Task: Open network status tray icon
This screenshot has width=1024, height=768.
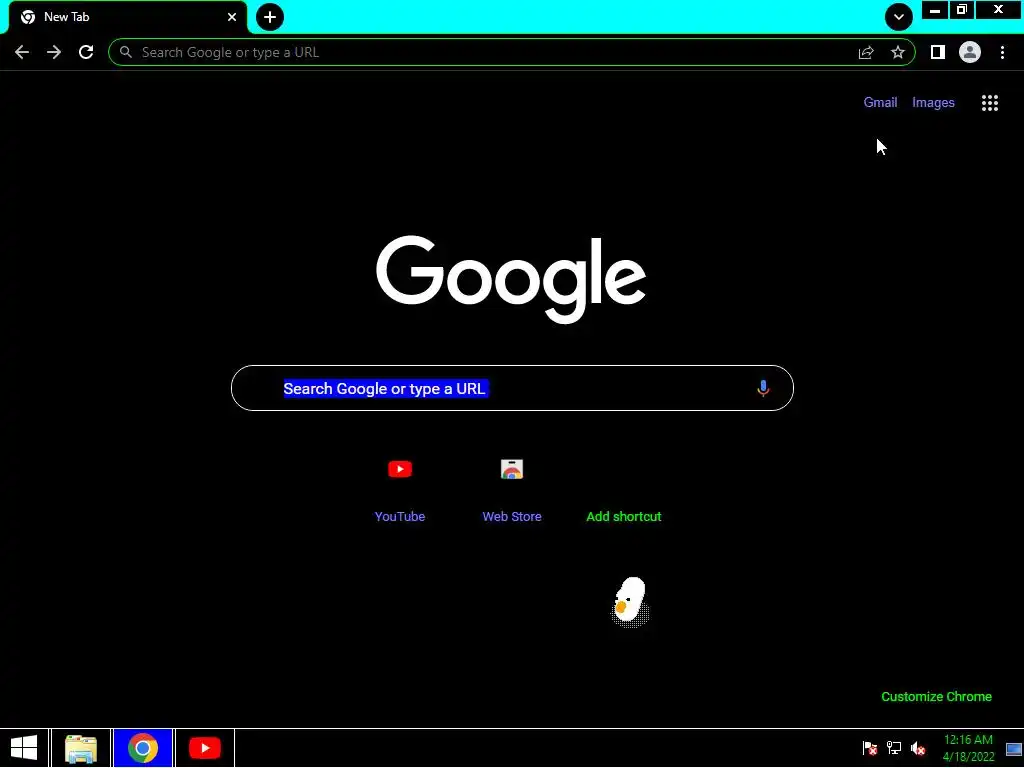Action: pos(894,748)
